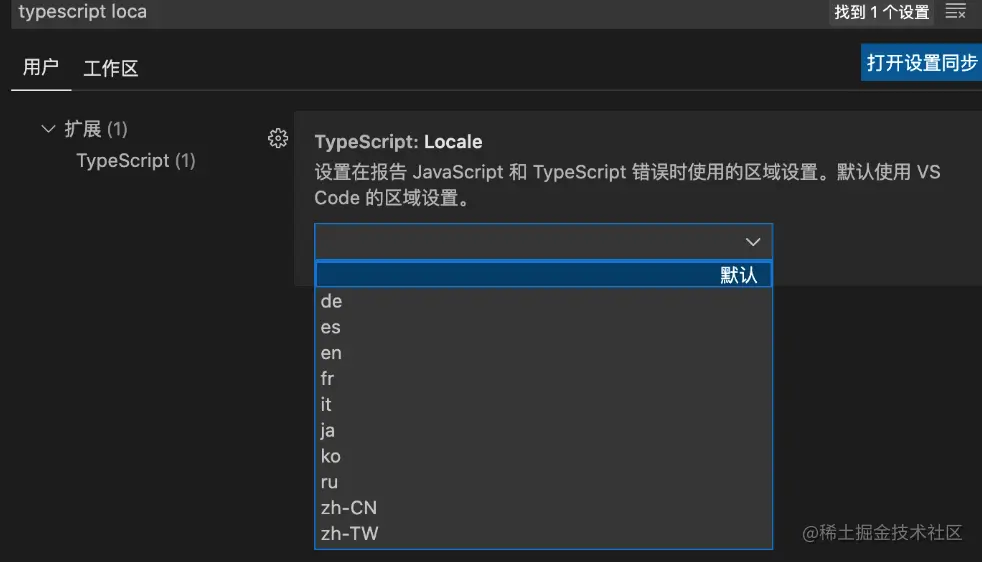
Task: Click the gear icon beside TypeScript Locale
Action: click(278, 138)
